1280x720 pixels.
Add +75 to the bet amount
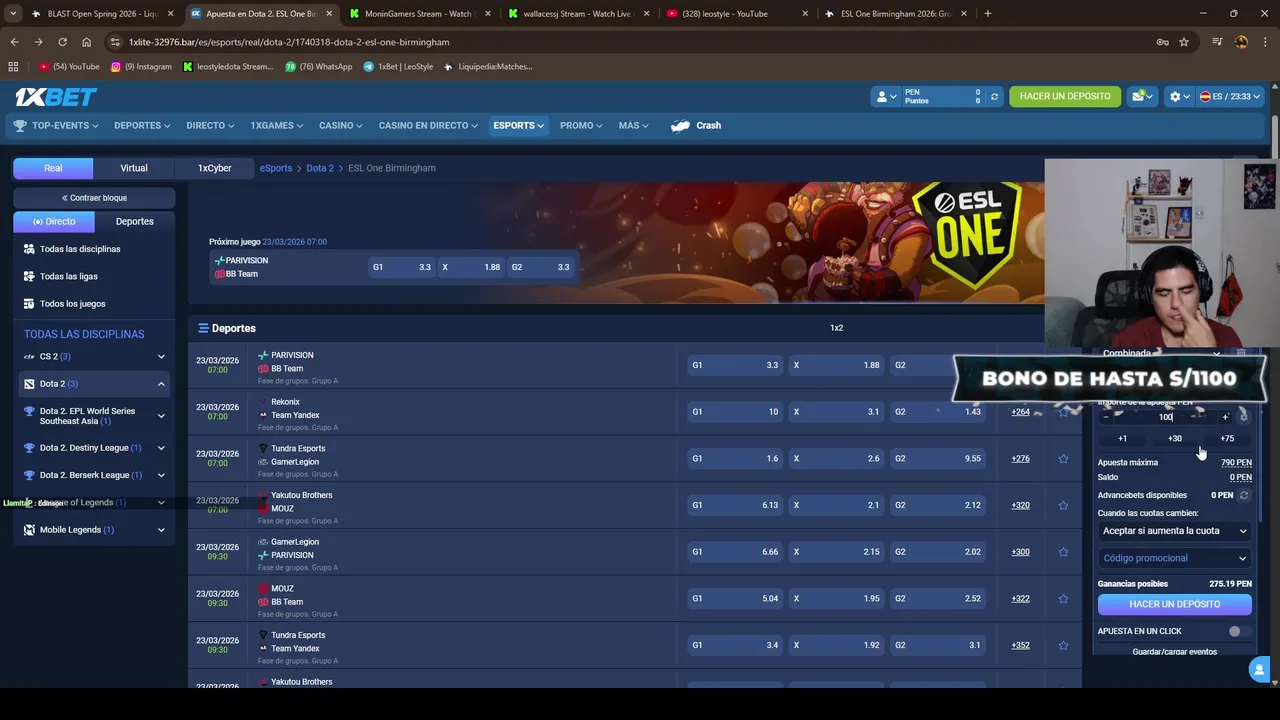click(x=1227, y=438)
